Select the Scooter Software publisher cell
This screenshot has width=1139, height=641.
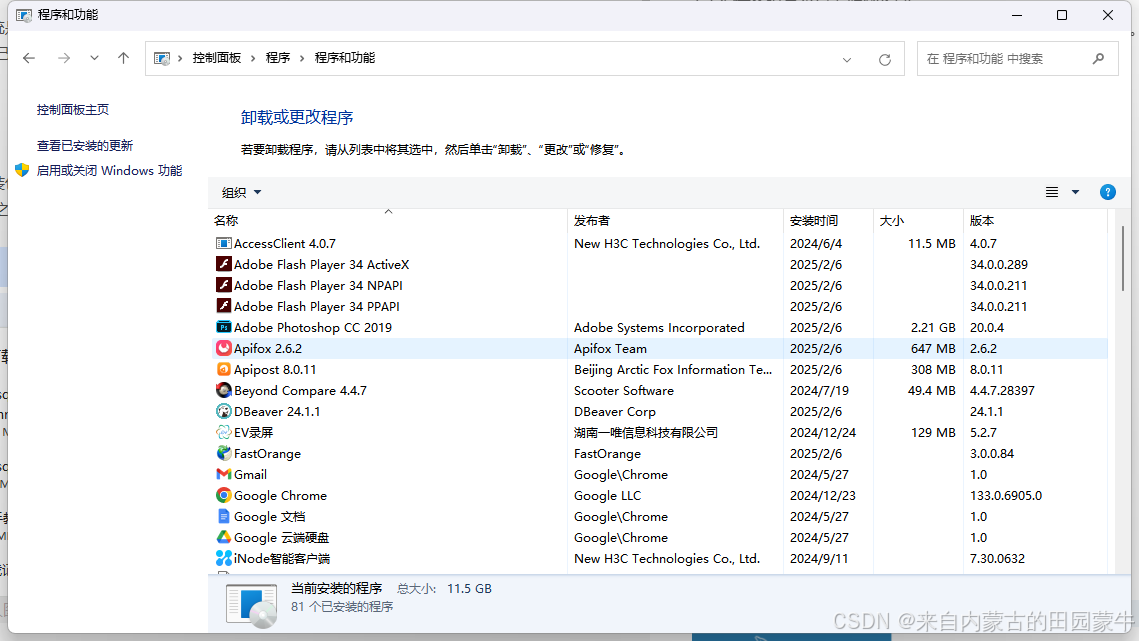623,390
